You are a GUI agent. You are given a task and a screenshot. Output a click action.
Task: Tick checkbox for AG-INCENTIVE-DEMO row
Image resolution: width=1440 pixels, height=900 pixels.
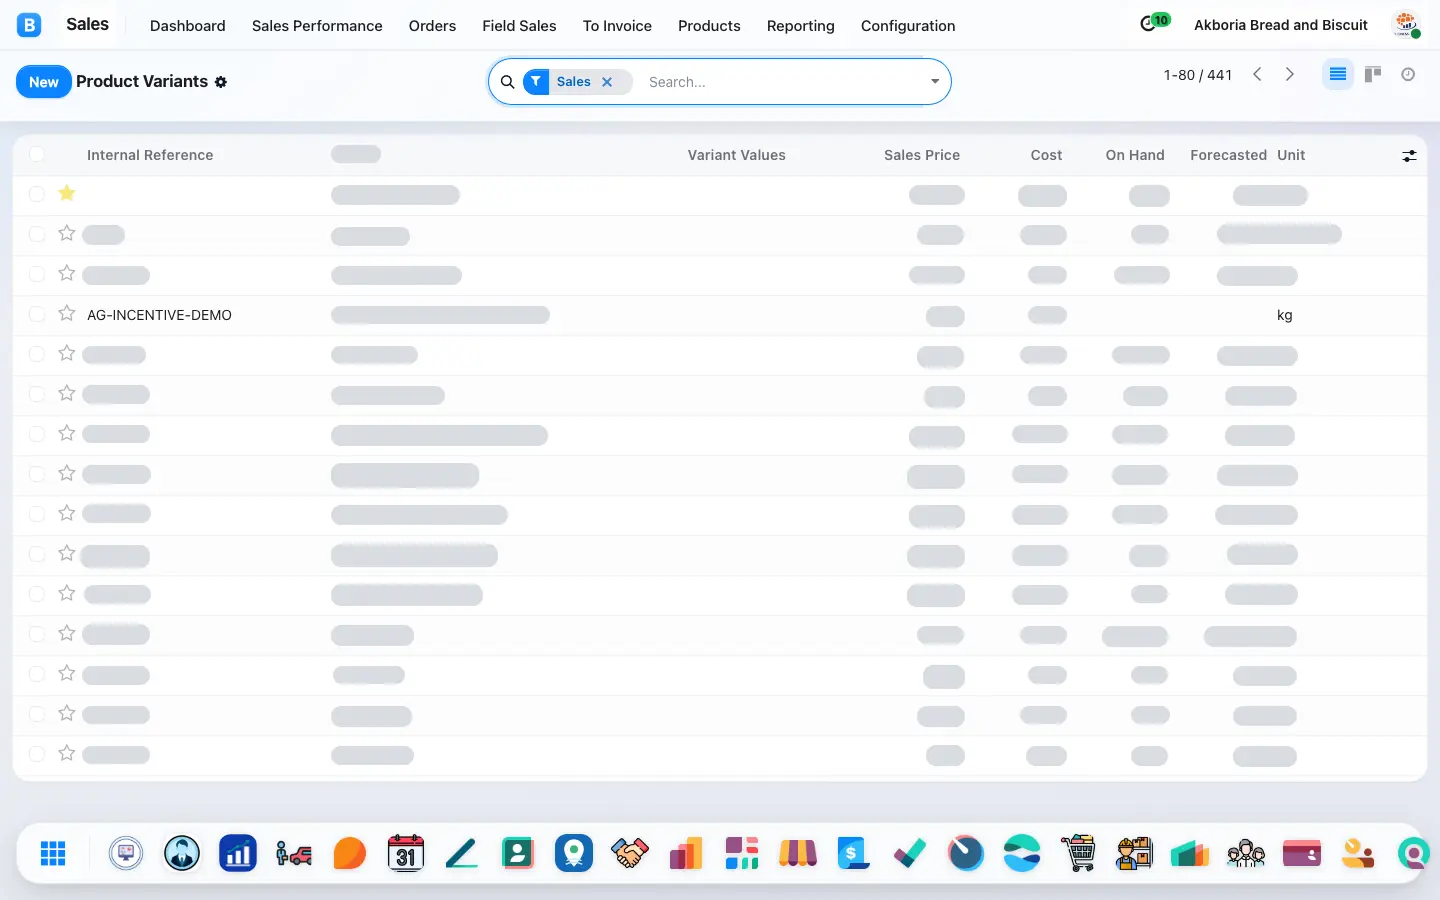pos(37,314)
